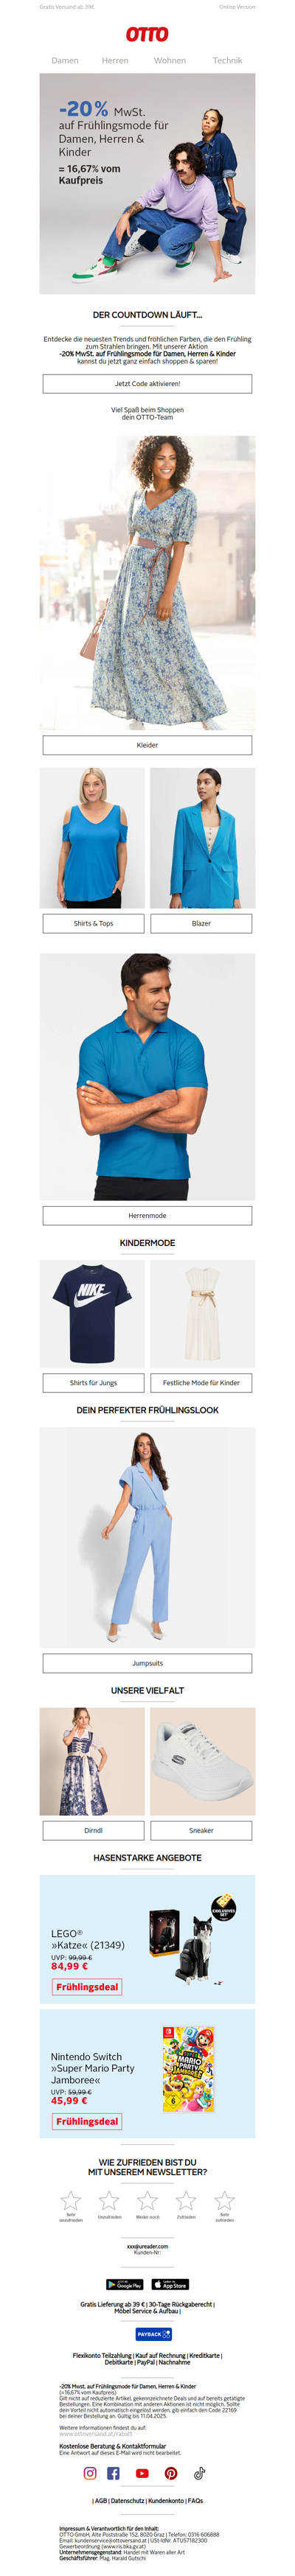
Task: Open the Wohnen navigation tab
Action: pyautogui.click(x=170, y=60)
